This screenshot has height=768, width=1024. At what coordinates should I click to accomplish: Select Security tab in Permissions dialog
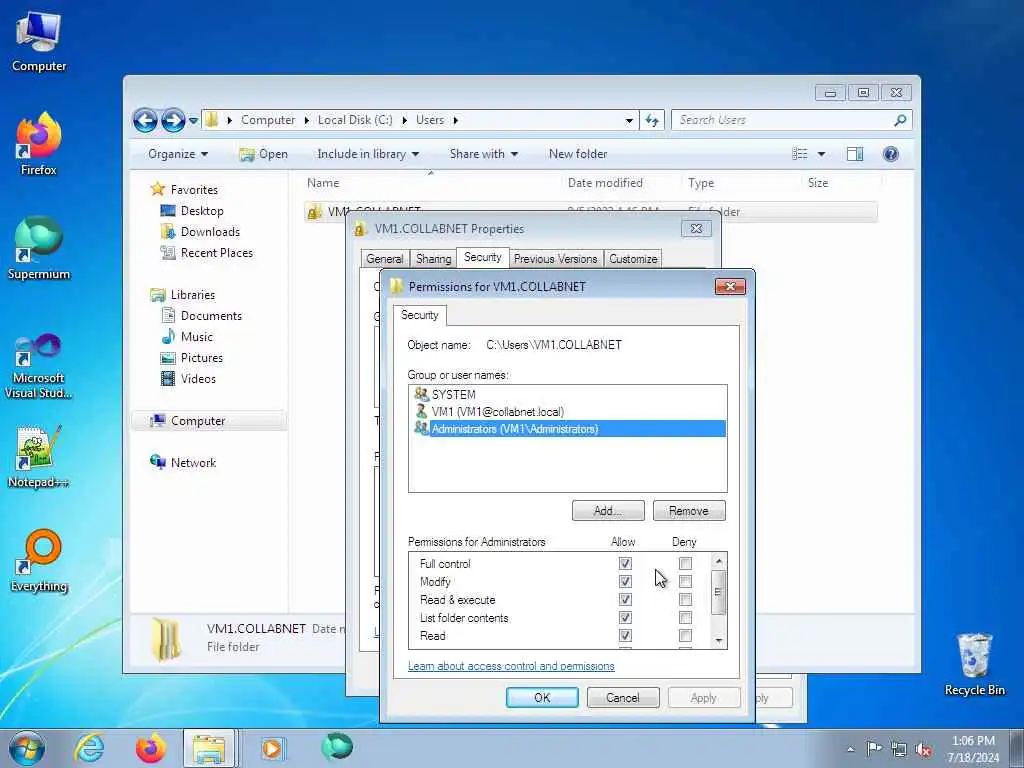pos(420,315)
